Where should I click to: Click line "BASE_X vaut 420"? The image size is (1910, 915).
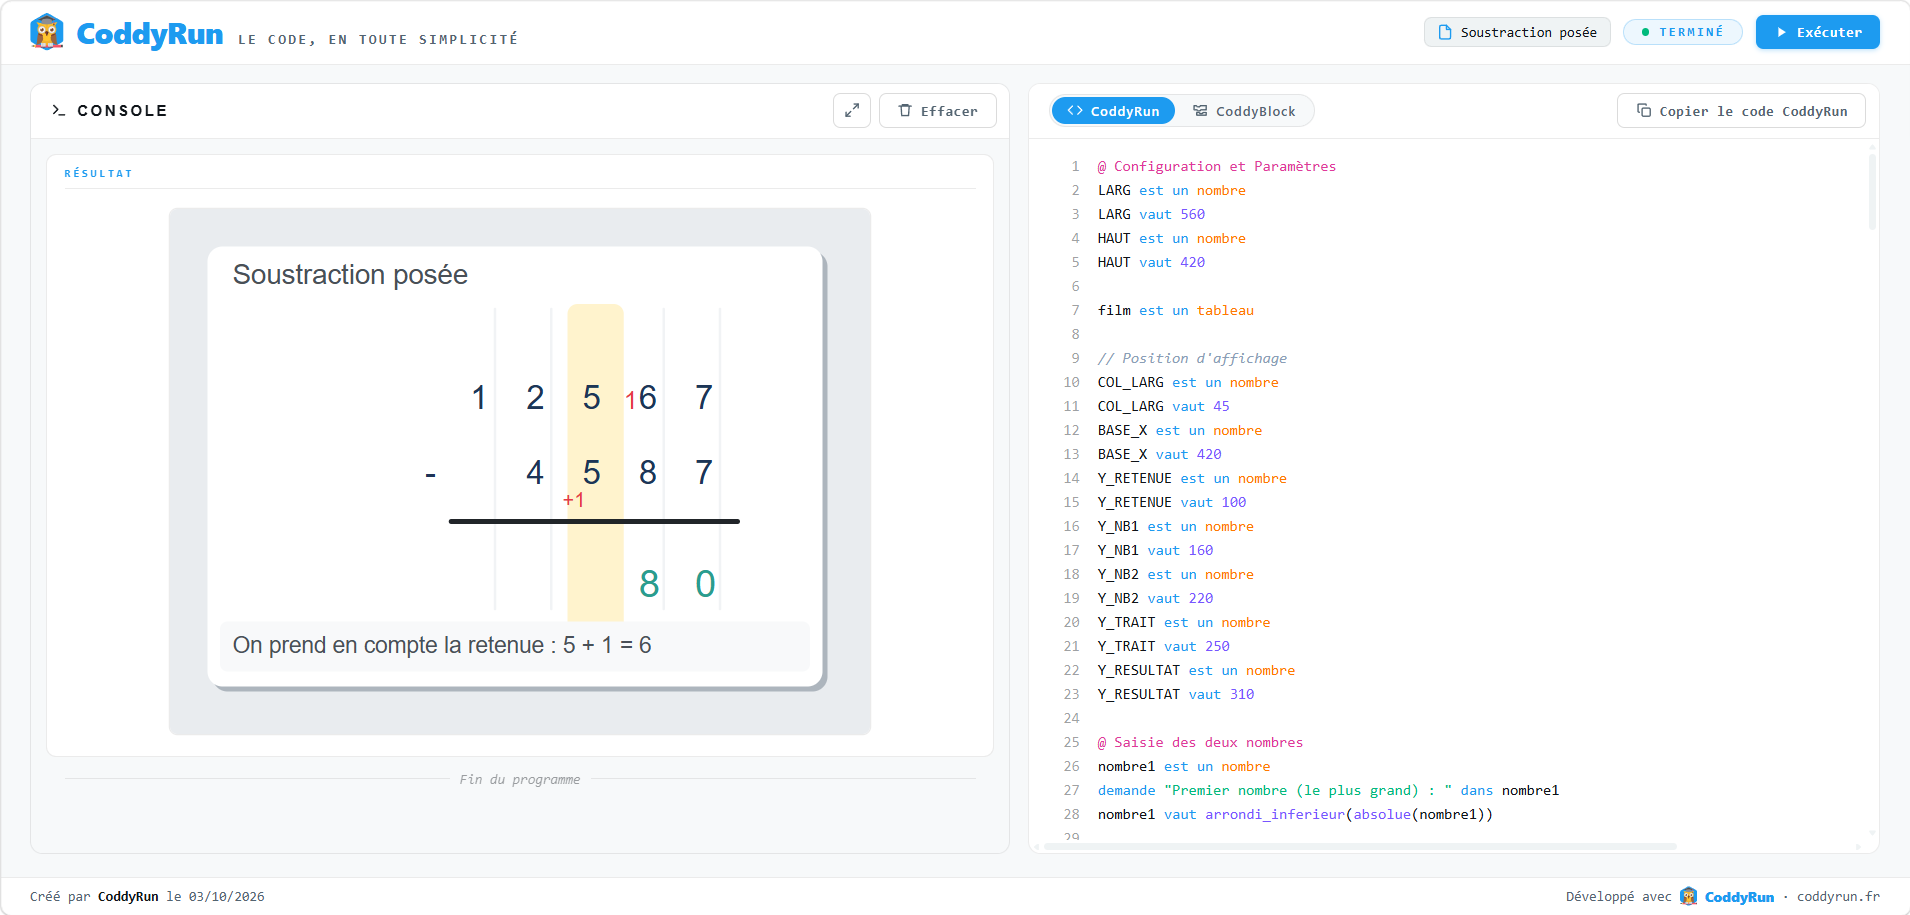tap(1160, 454)
